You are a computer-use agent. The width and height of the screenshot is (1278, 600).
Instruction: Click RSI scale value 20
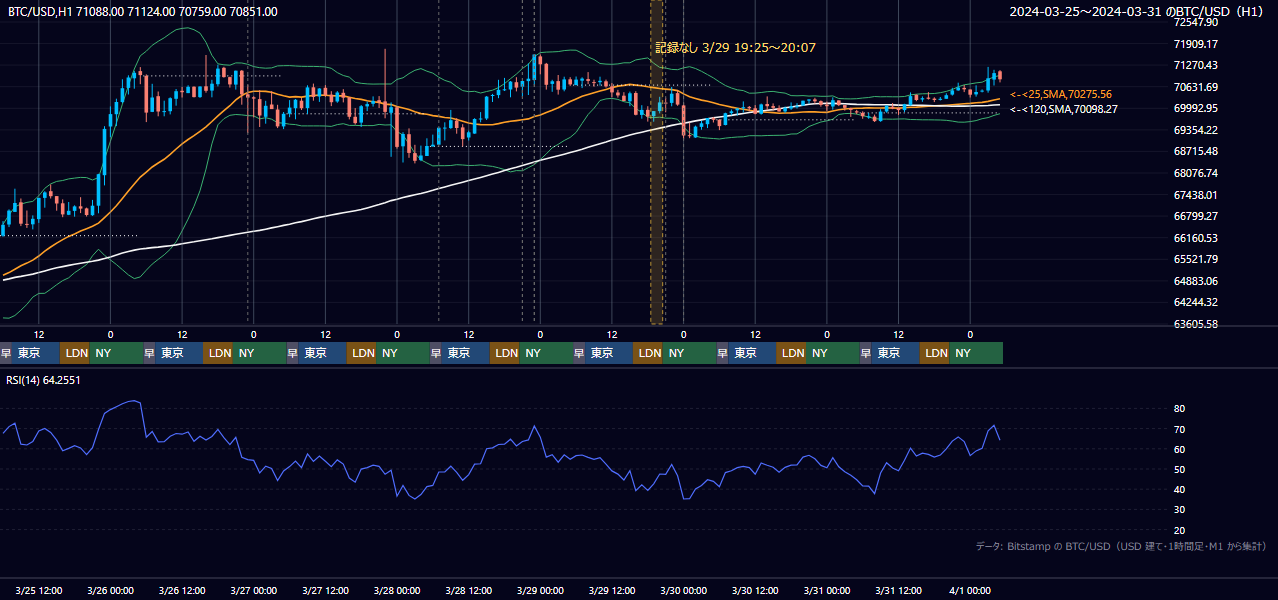click(1180, 531)
